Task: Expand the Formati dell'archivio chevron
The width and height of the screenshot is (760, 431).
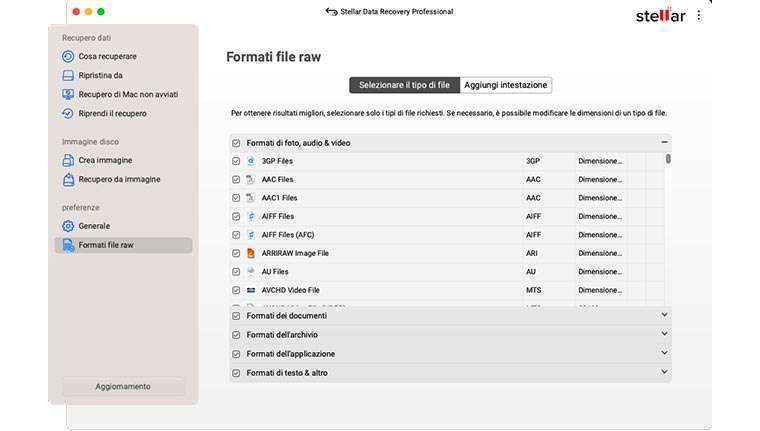Action: (x=664, y=334)
